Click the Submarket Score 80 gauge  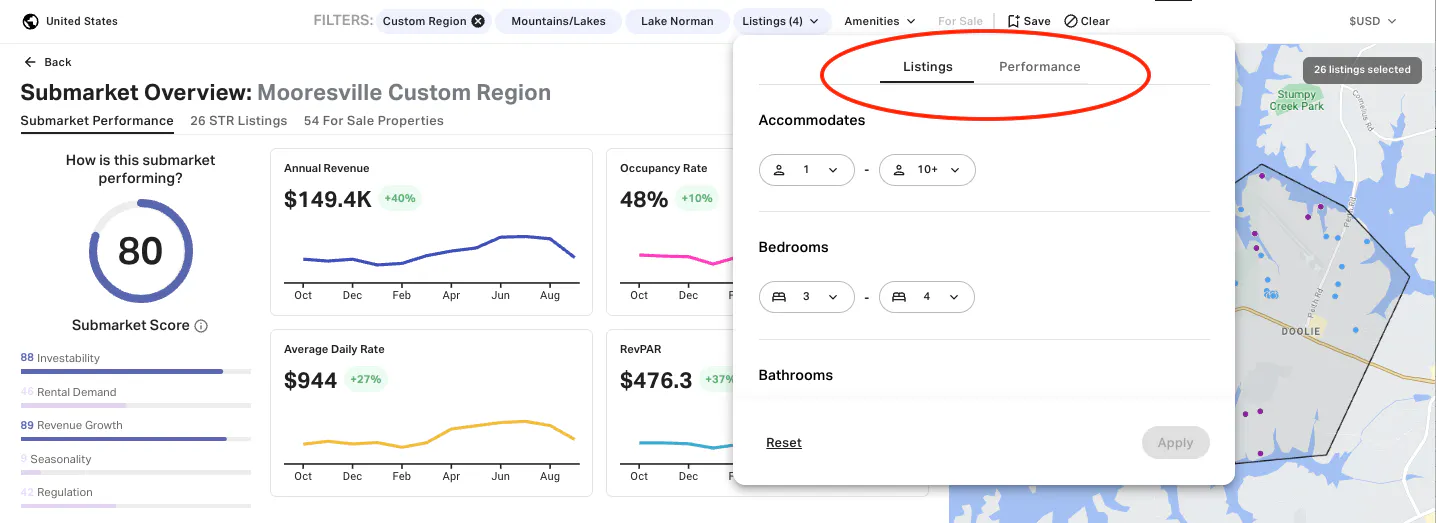140,251
